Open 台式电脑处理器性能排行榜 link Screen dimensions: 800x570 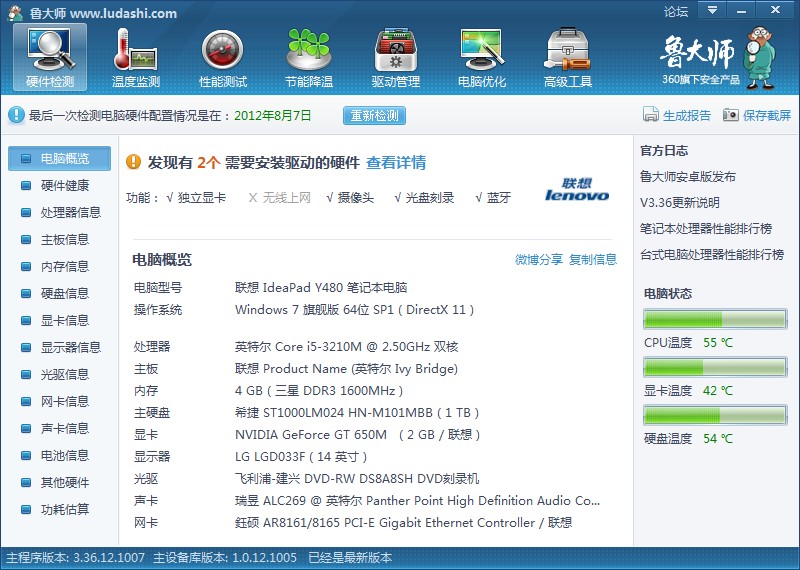712,254
